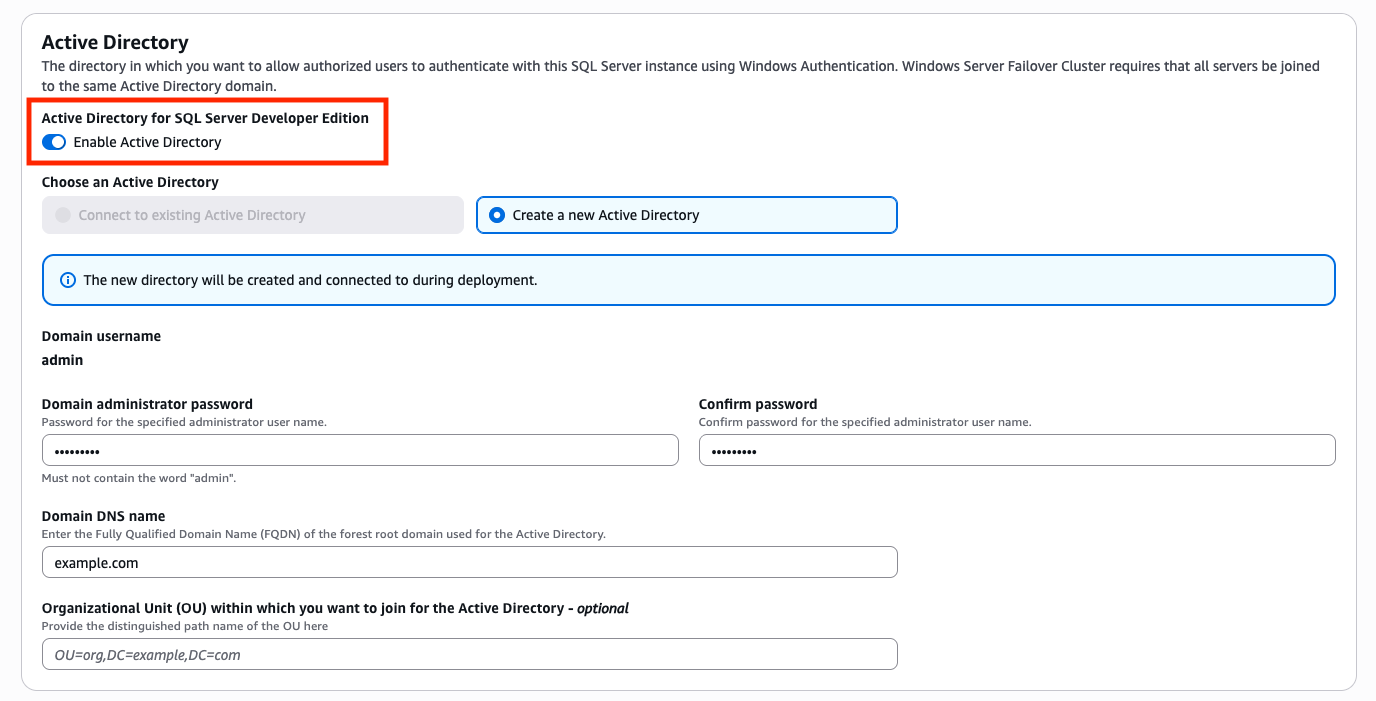The width and height of the screenshot is (1376, 701).
Task: Click the deployment notice banner
Action: (688, 280)
